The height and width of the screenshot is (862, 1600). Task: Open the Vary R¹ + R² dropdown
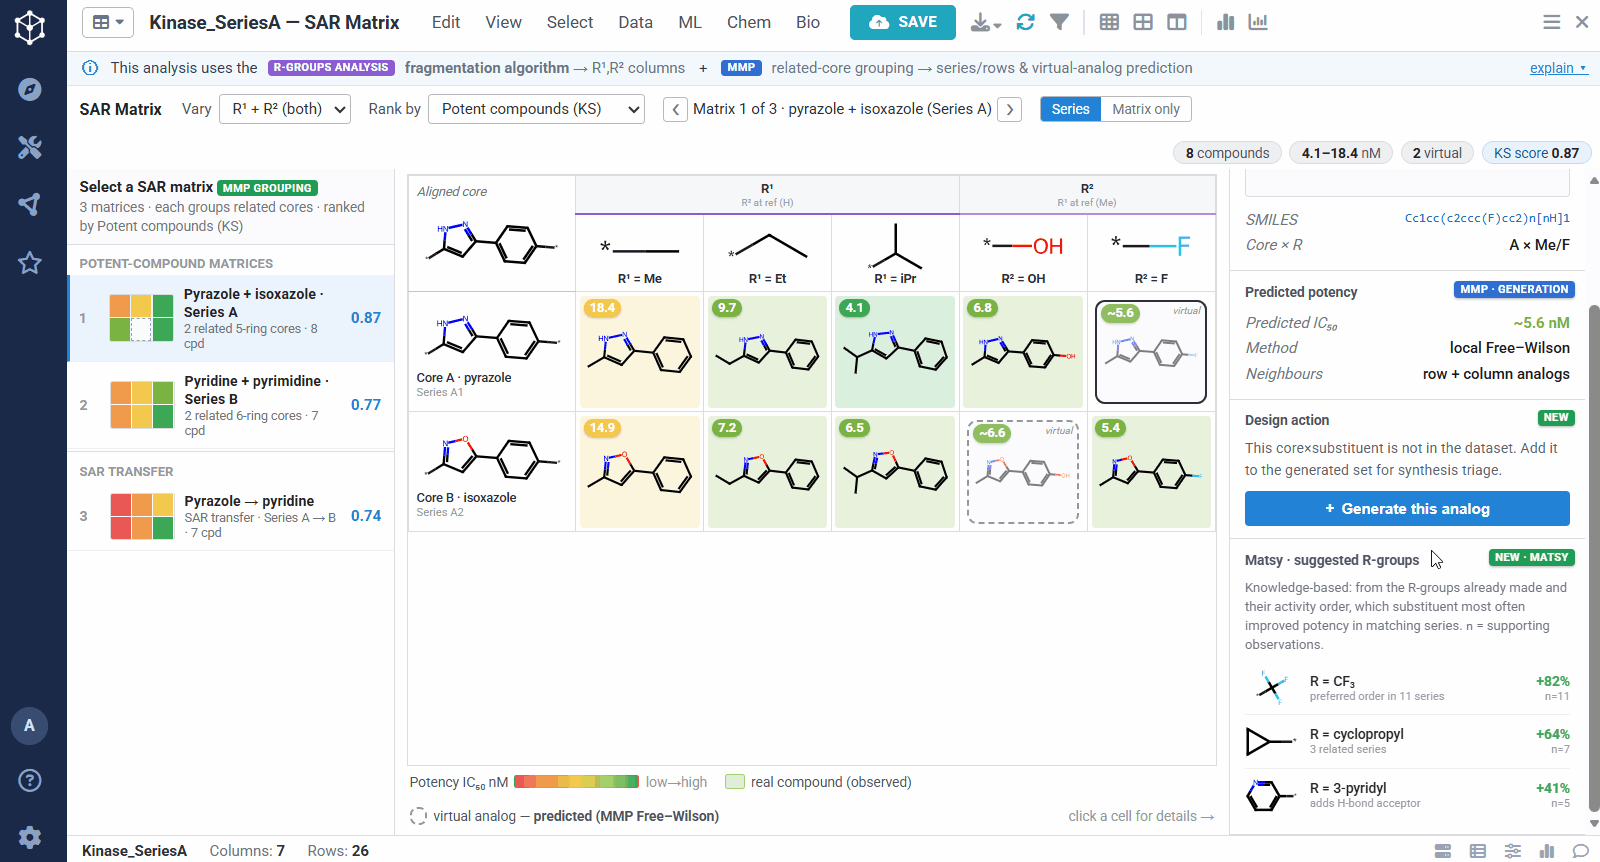[286, 109]
